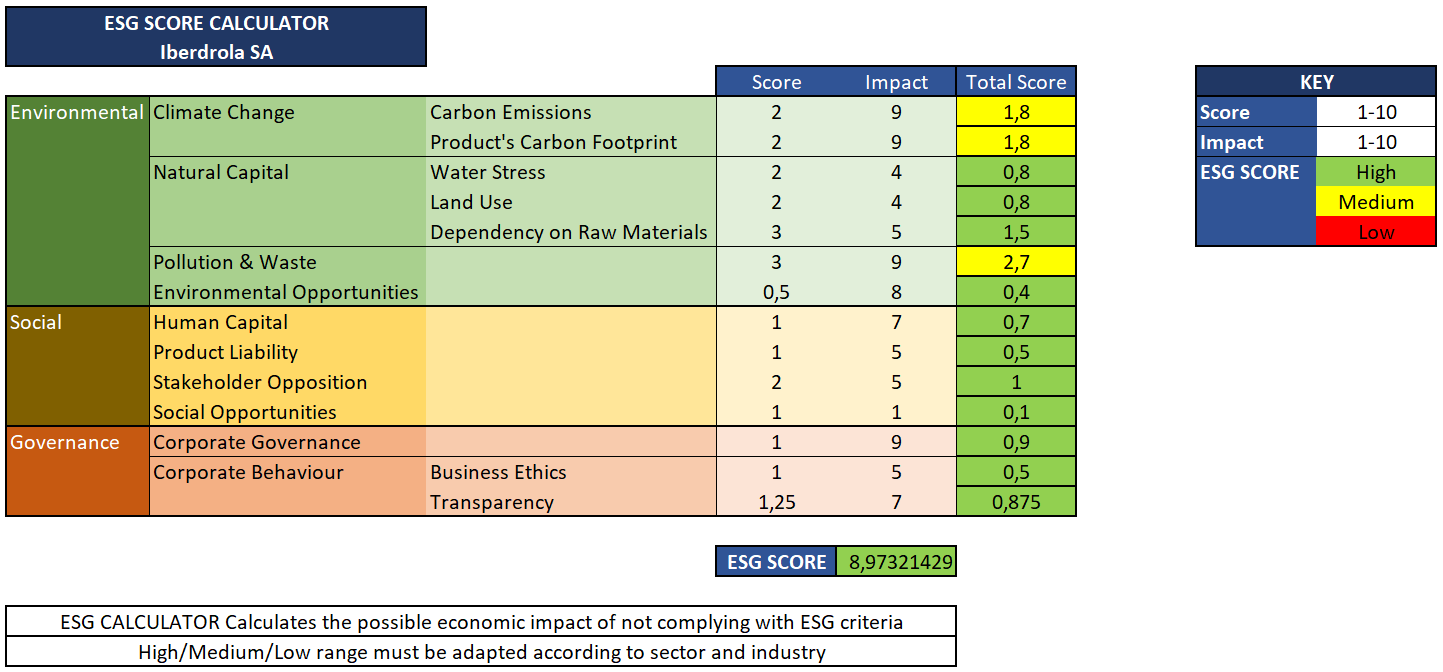Select the Transparency total score 0,875
The width and height of the screenshot is (1443, 672).
click(x=1016, y=502)
